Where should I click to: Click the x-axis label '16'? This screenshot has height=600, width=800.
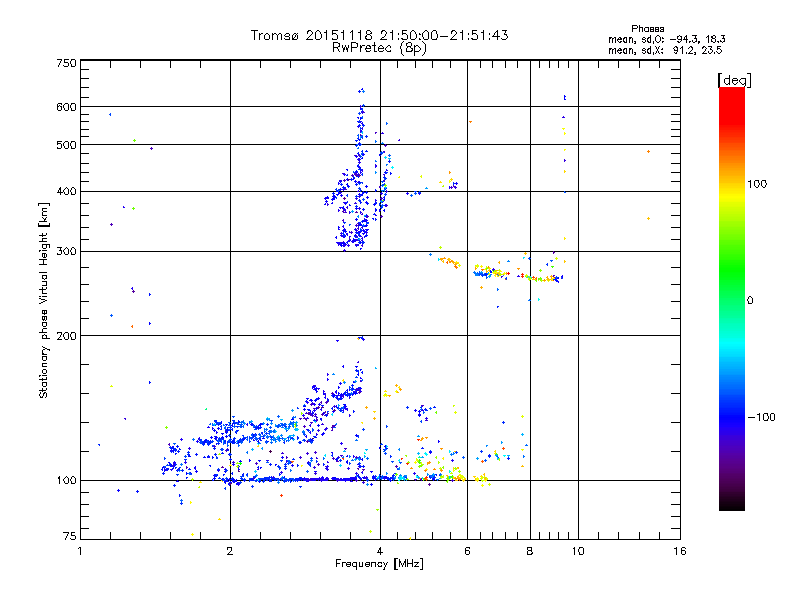[x=680, y=551]
